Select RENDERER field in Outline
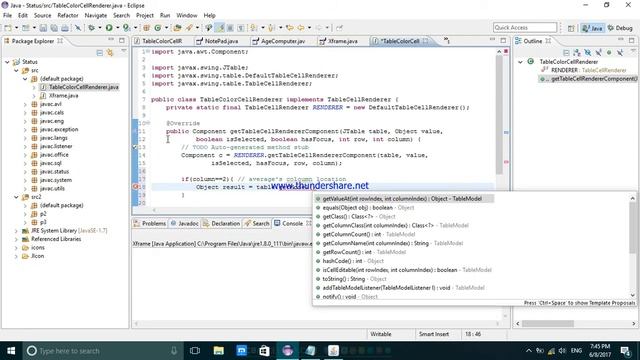This screenshot has width=640, height=360. pyautogui.click(x=584, y=70)
